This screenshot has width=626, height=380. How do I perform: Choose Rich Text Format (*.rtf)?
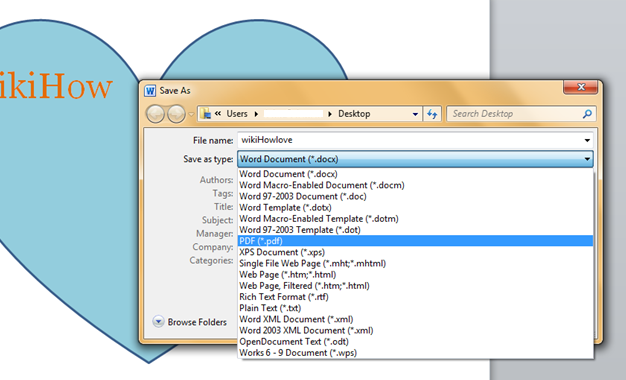pos(415,297)
